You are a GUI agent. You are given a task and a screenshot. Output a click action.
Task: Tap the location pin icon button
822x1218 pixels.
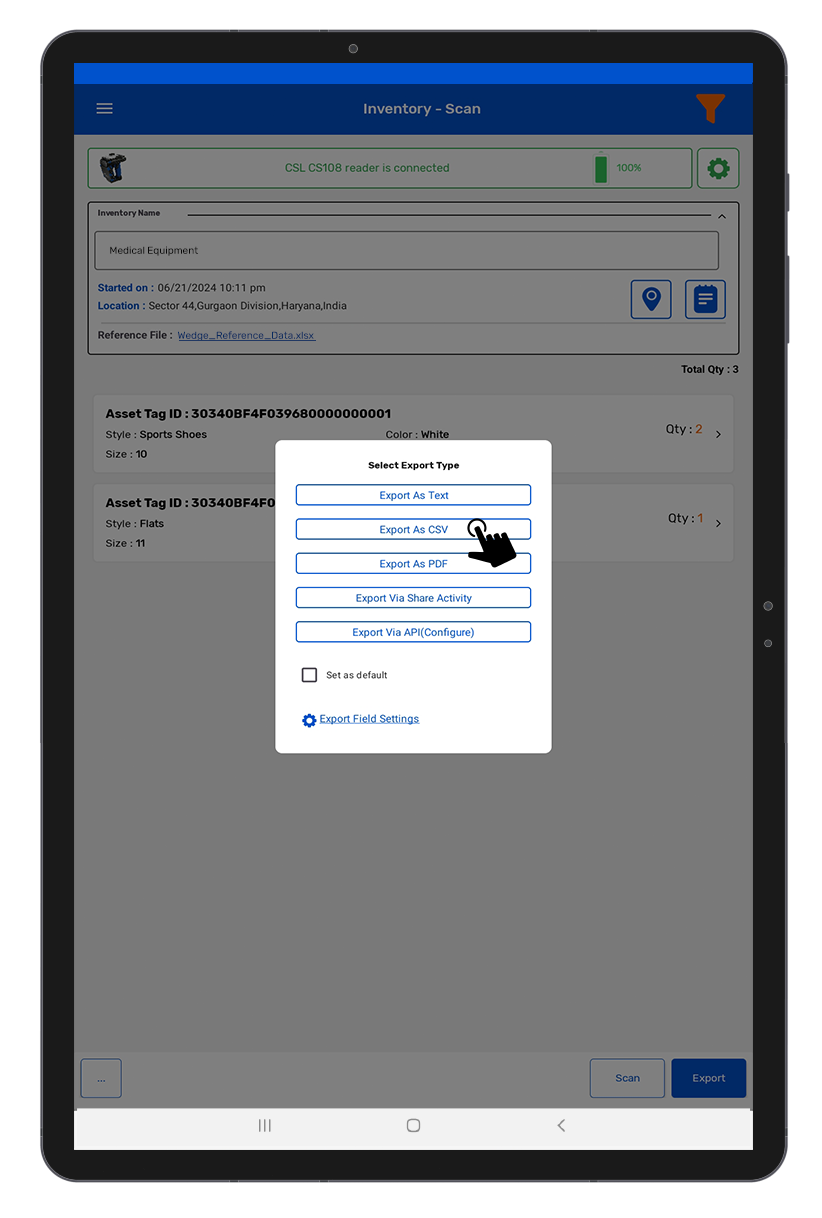click(651, 299)
